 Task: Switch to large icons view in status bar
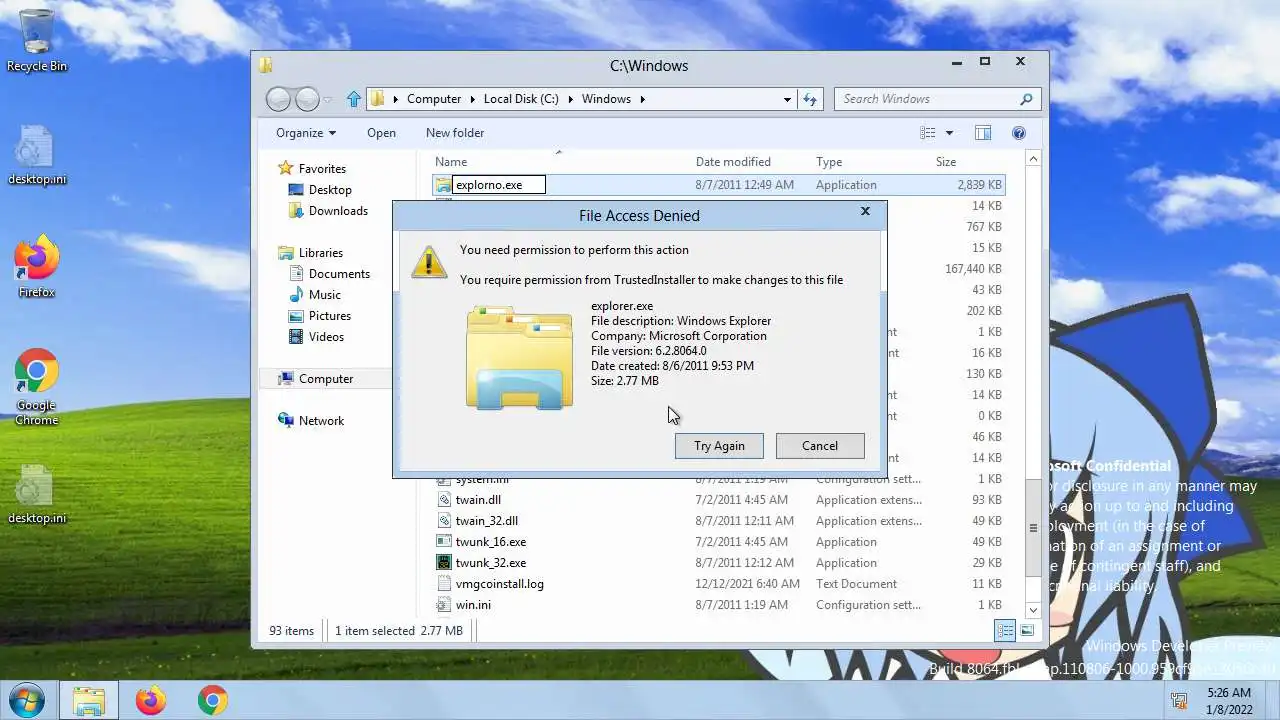tap(1027, 630)
